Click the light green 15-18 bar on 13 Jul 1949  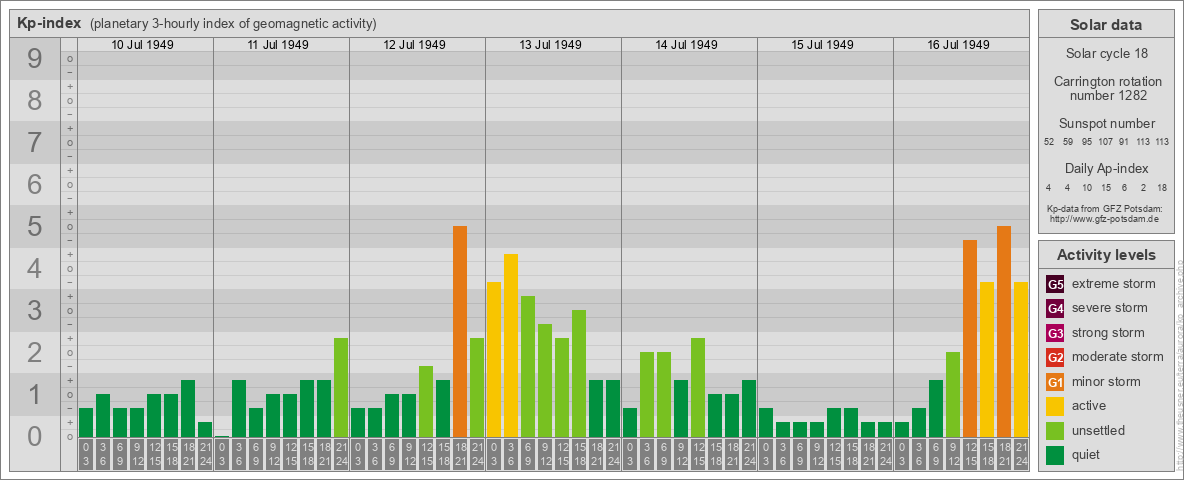[x=579, y=374]
